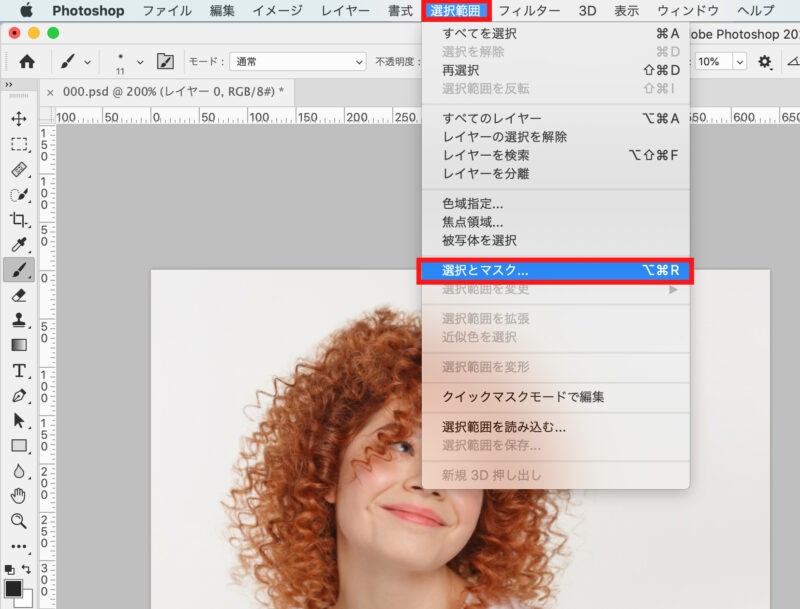The width and height of the screenshot is (800, 609).
Task: Reset to default foreground and background colors
Action: (9, 569)
